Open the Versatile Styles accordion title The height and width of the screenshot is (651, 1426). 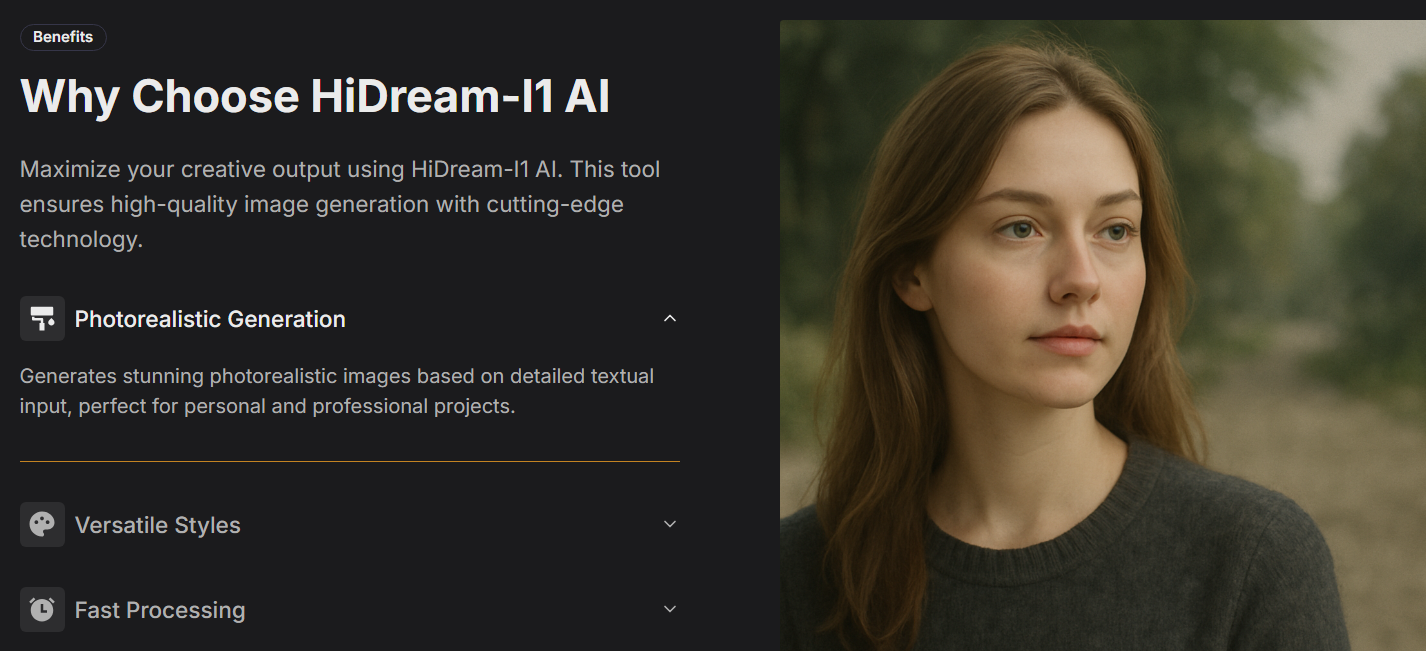pos(158,525)
